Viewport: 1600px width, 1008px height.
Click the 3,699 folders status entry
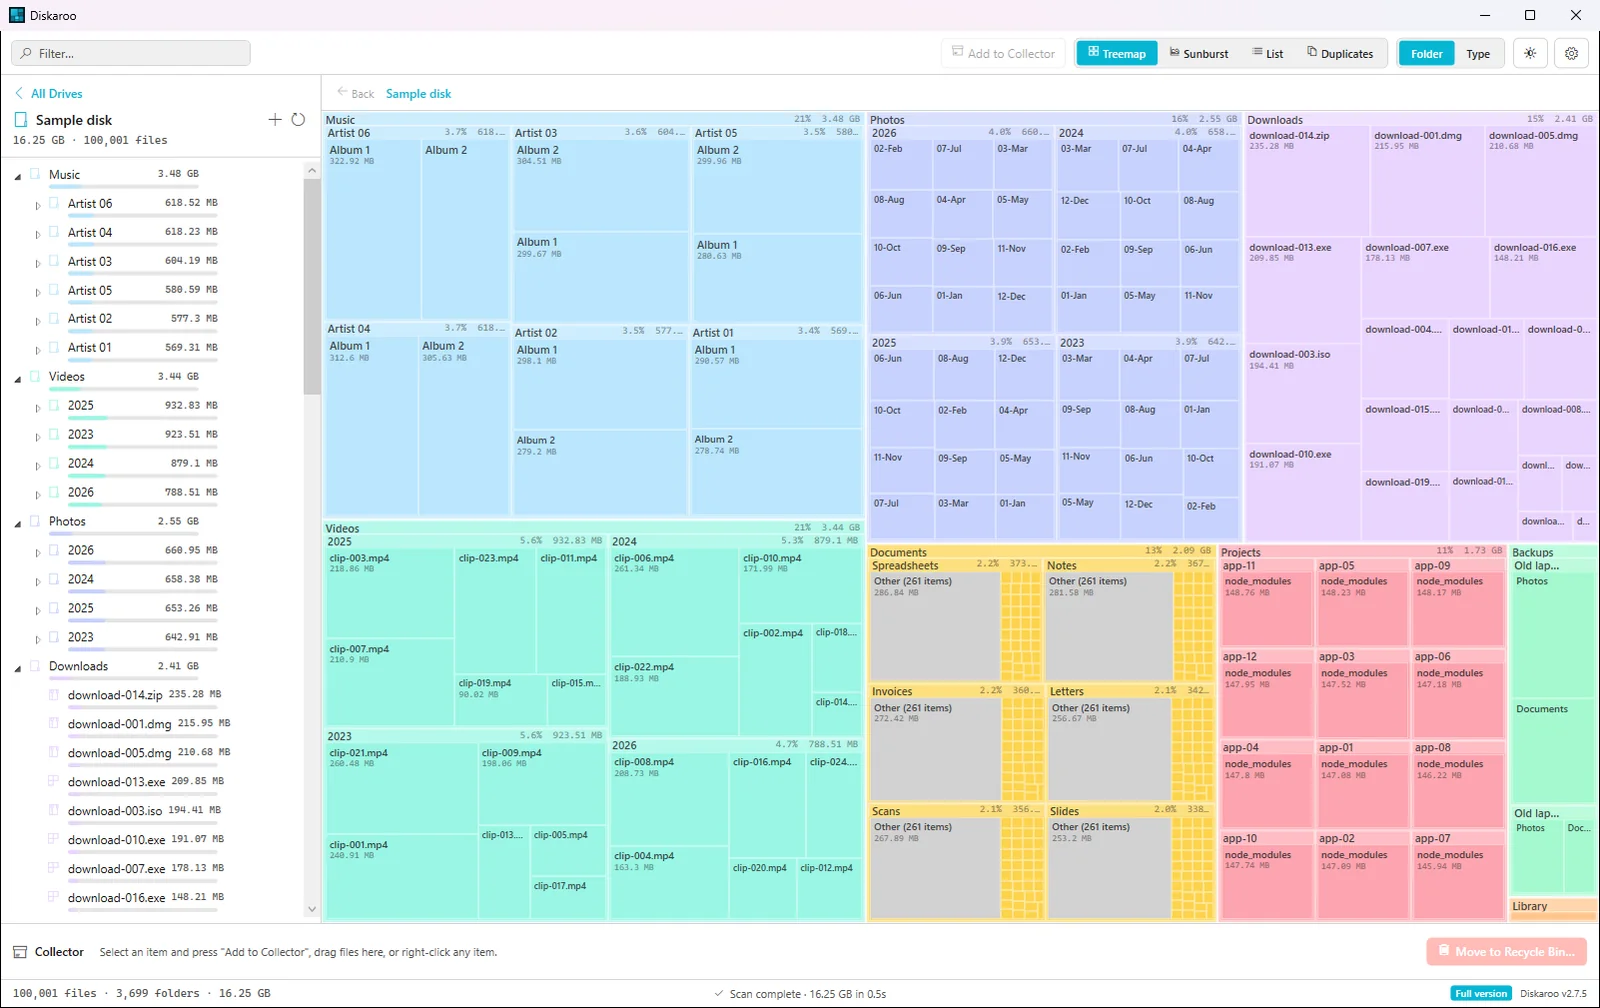point(157,993)
